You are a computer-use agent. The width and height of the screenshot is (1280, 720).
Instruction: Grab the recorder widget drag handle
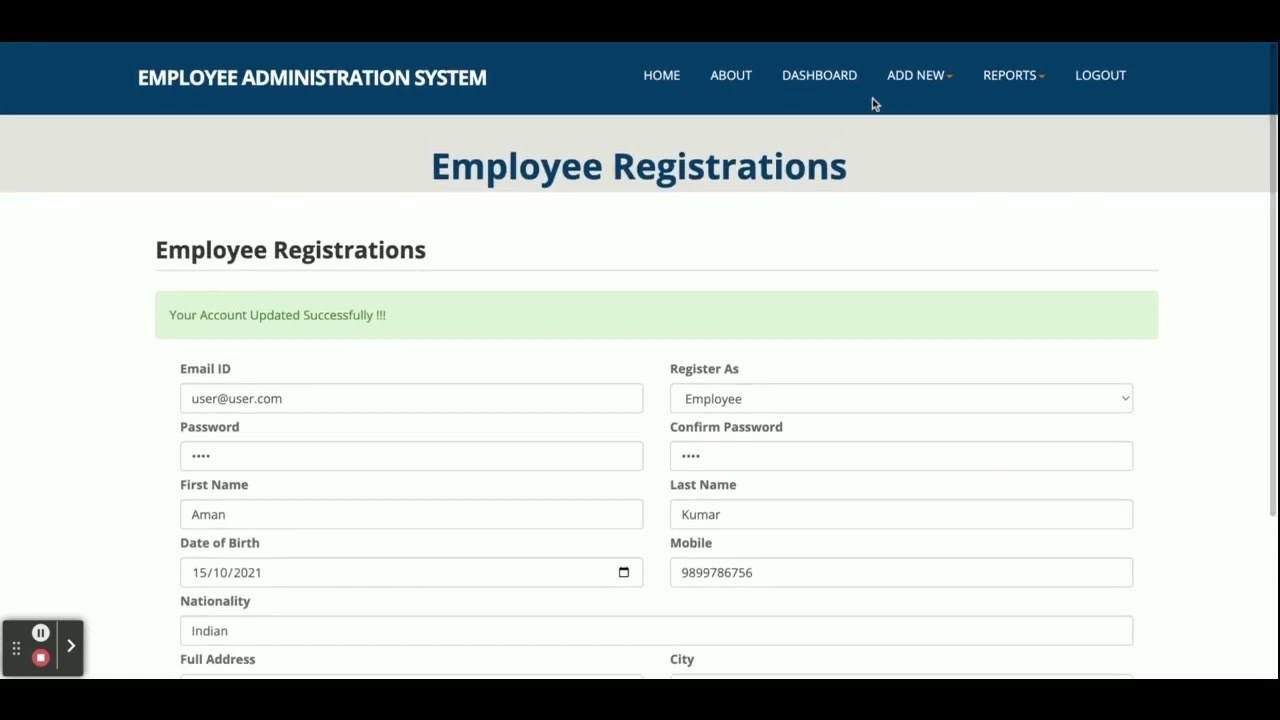click(16, 648)
